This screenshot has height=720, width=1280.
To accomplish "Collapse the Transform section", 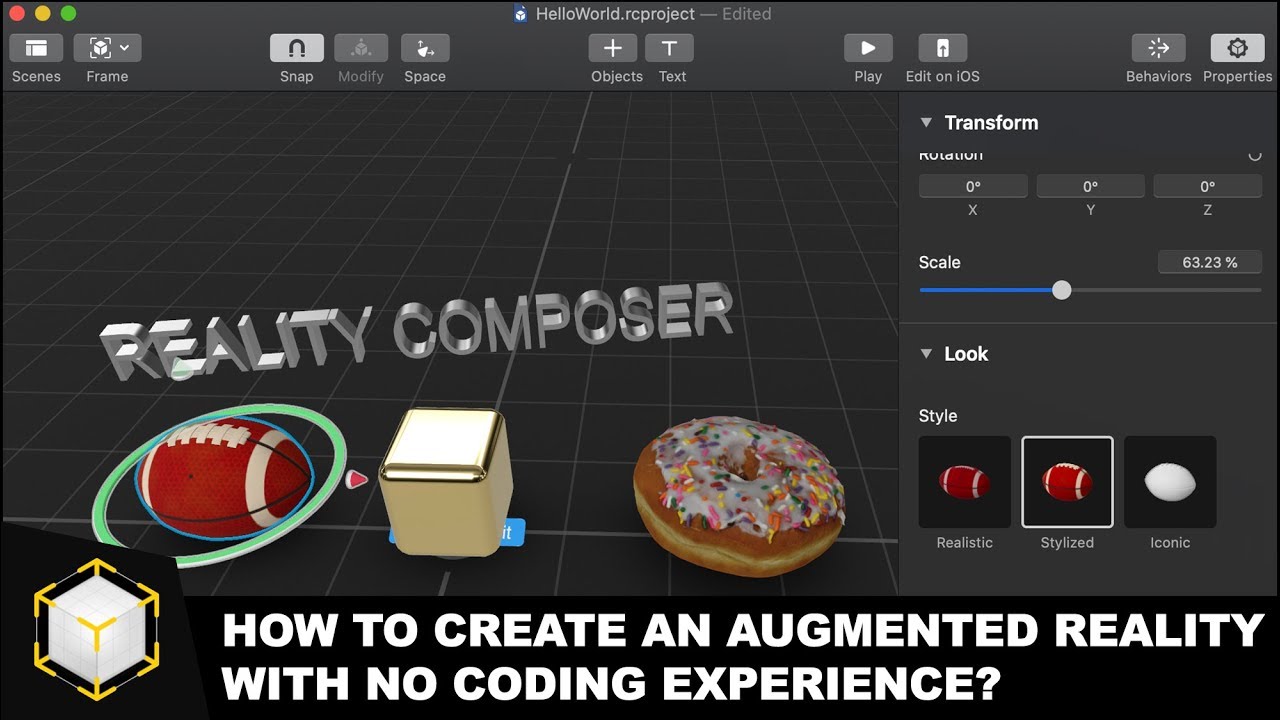I will point(926,123).
